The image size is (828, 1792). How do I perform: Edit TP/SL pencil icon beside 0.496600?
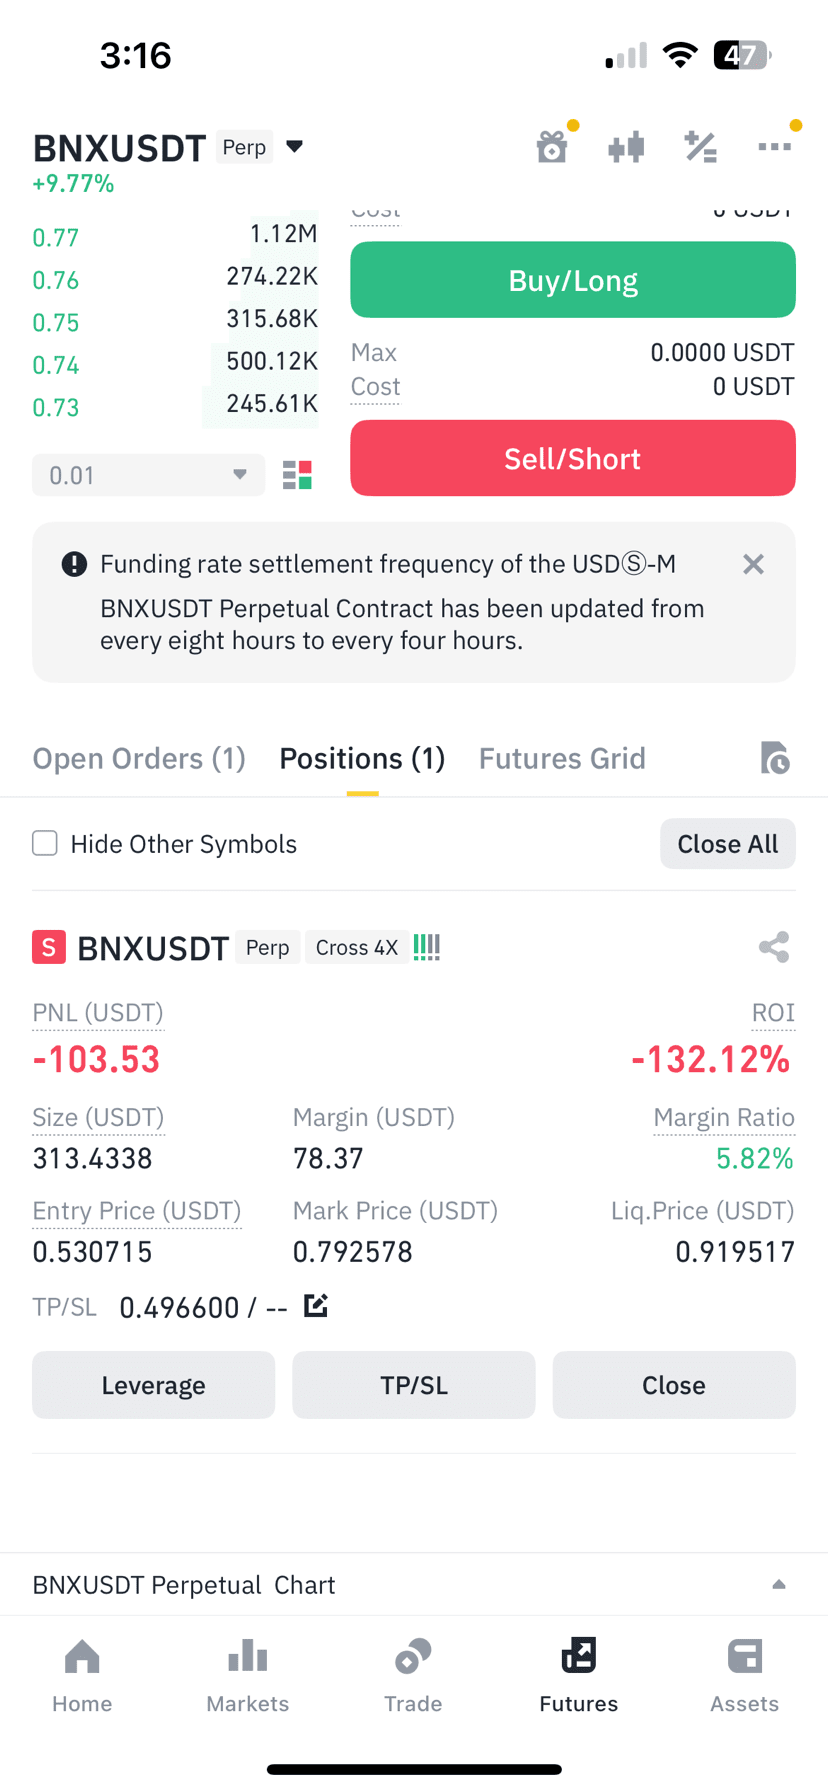tap(316, 1305)
